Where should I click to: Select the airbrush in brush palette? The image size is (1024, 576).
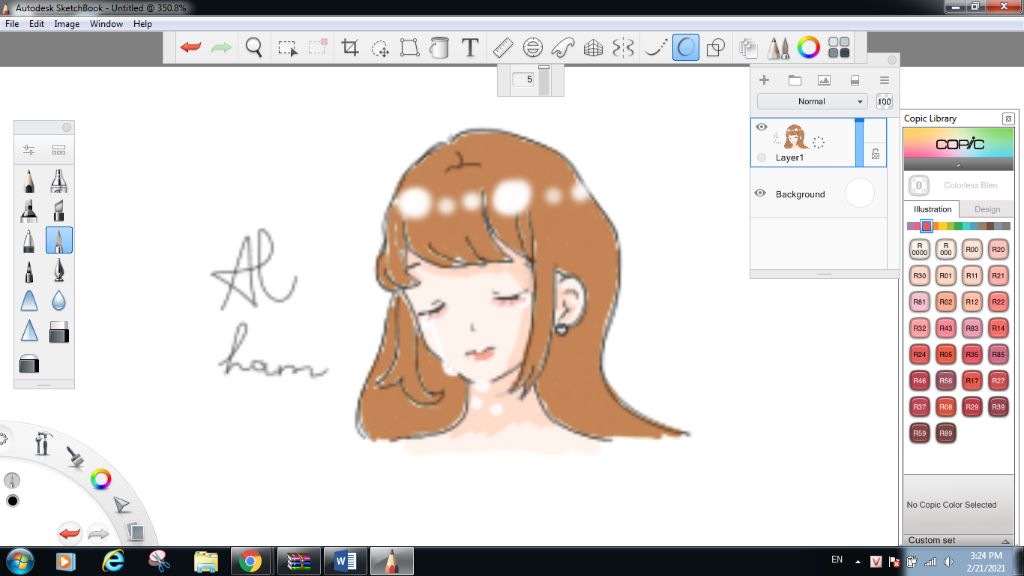pyautogui.click(x=59, y=181)
